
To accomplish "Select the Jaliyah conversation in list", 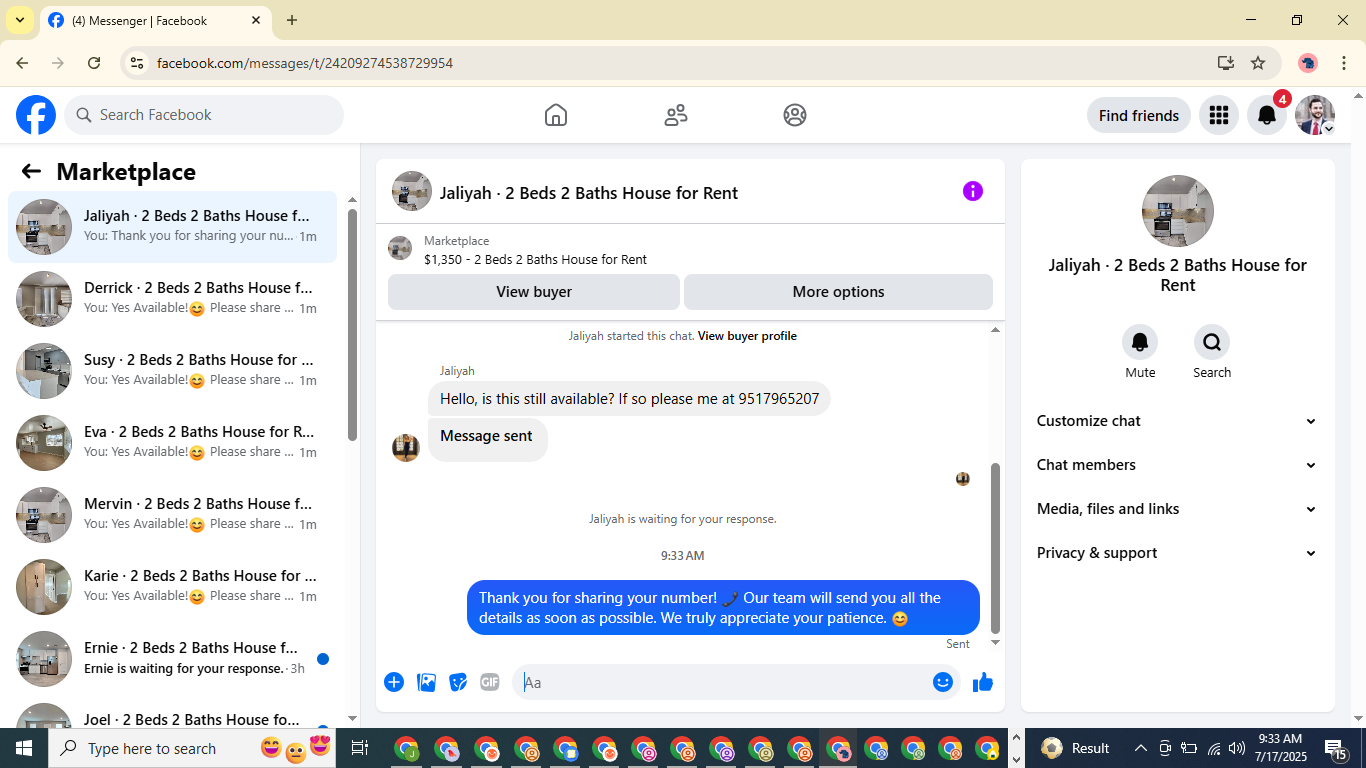I will [172, 227].
